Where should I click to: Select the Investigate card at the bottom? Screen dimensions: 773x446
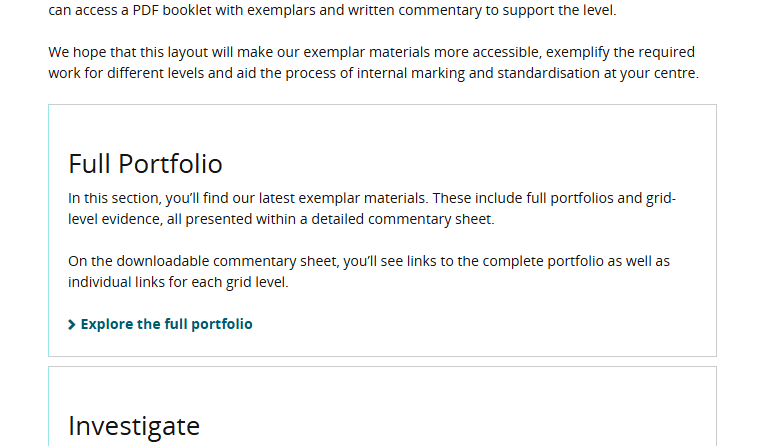tap(382, 410)
